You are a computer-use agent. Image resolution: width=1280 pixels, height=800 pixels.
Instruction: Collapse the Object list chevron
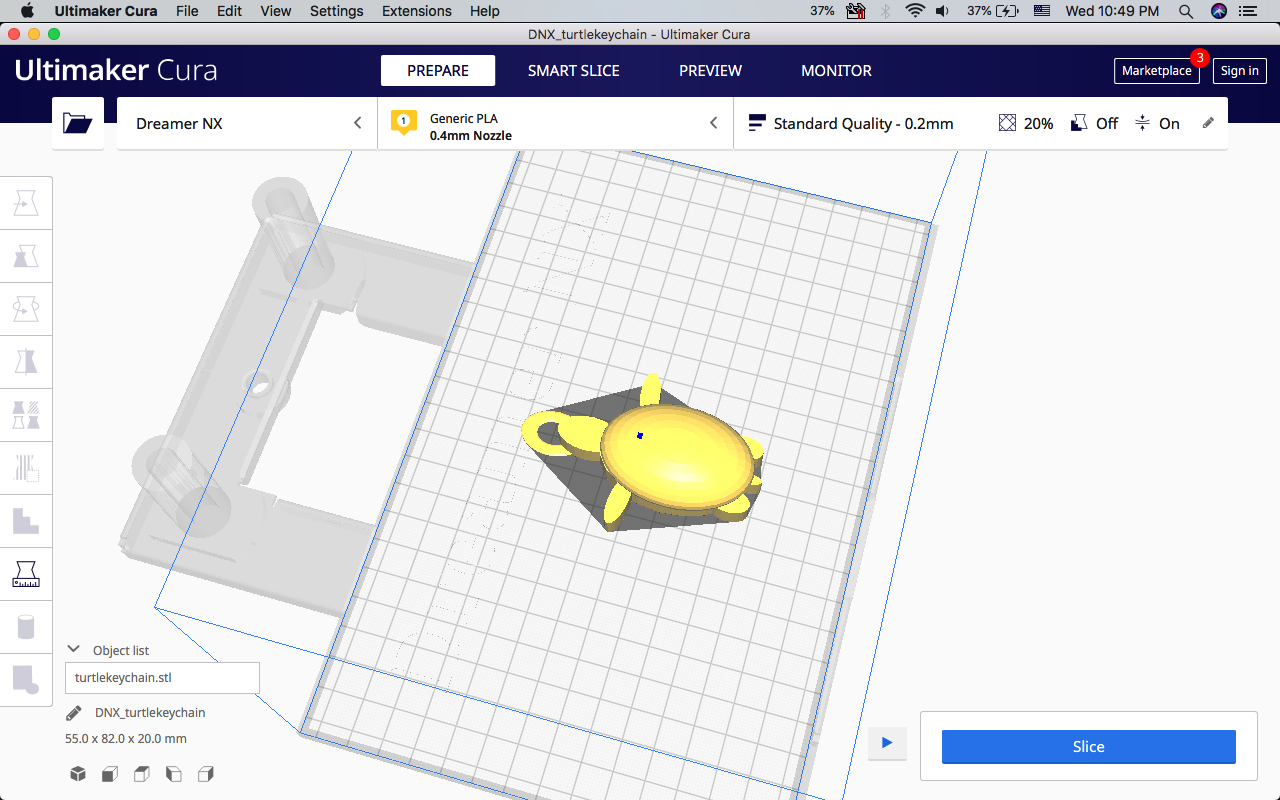(73, 650)
